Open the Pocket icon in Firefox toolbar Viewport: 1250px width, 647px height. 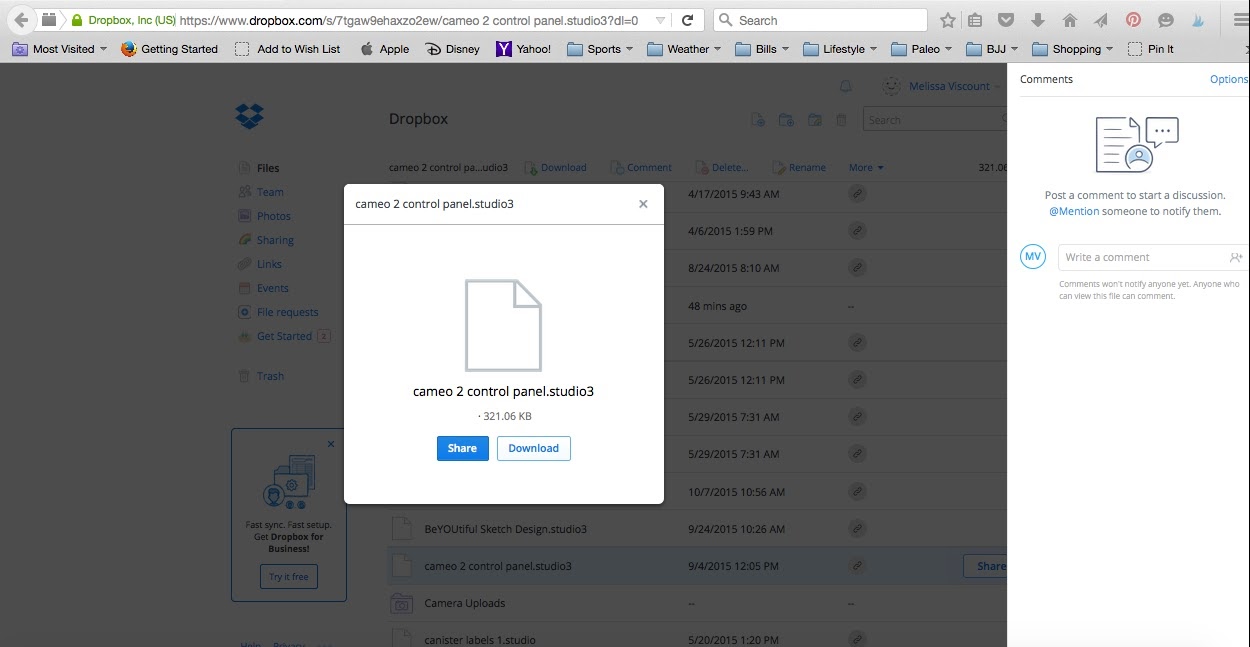1007,20
